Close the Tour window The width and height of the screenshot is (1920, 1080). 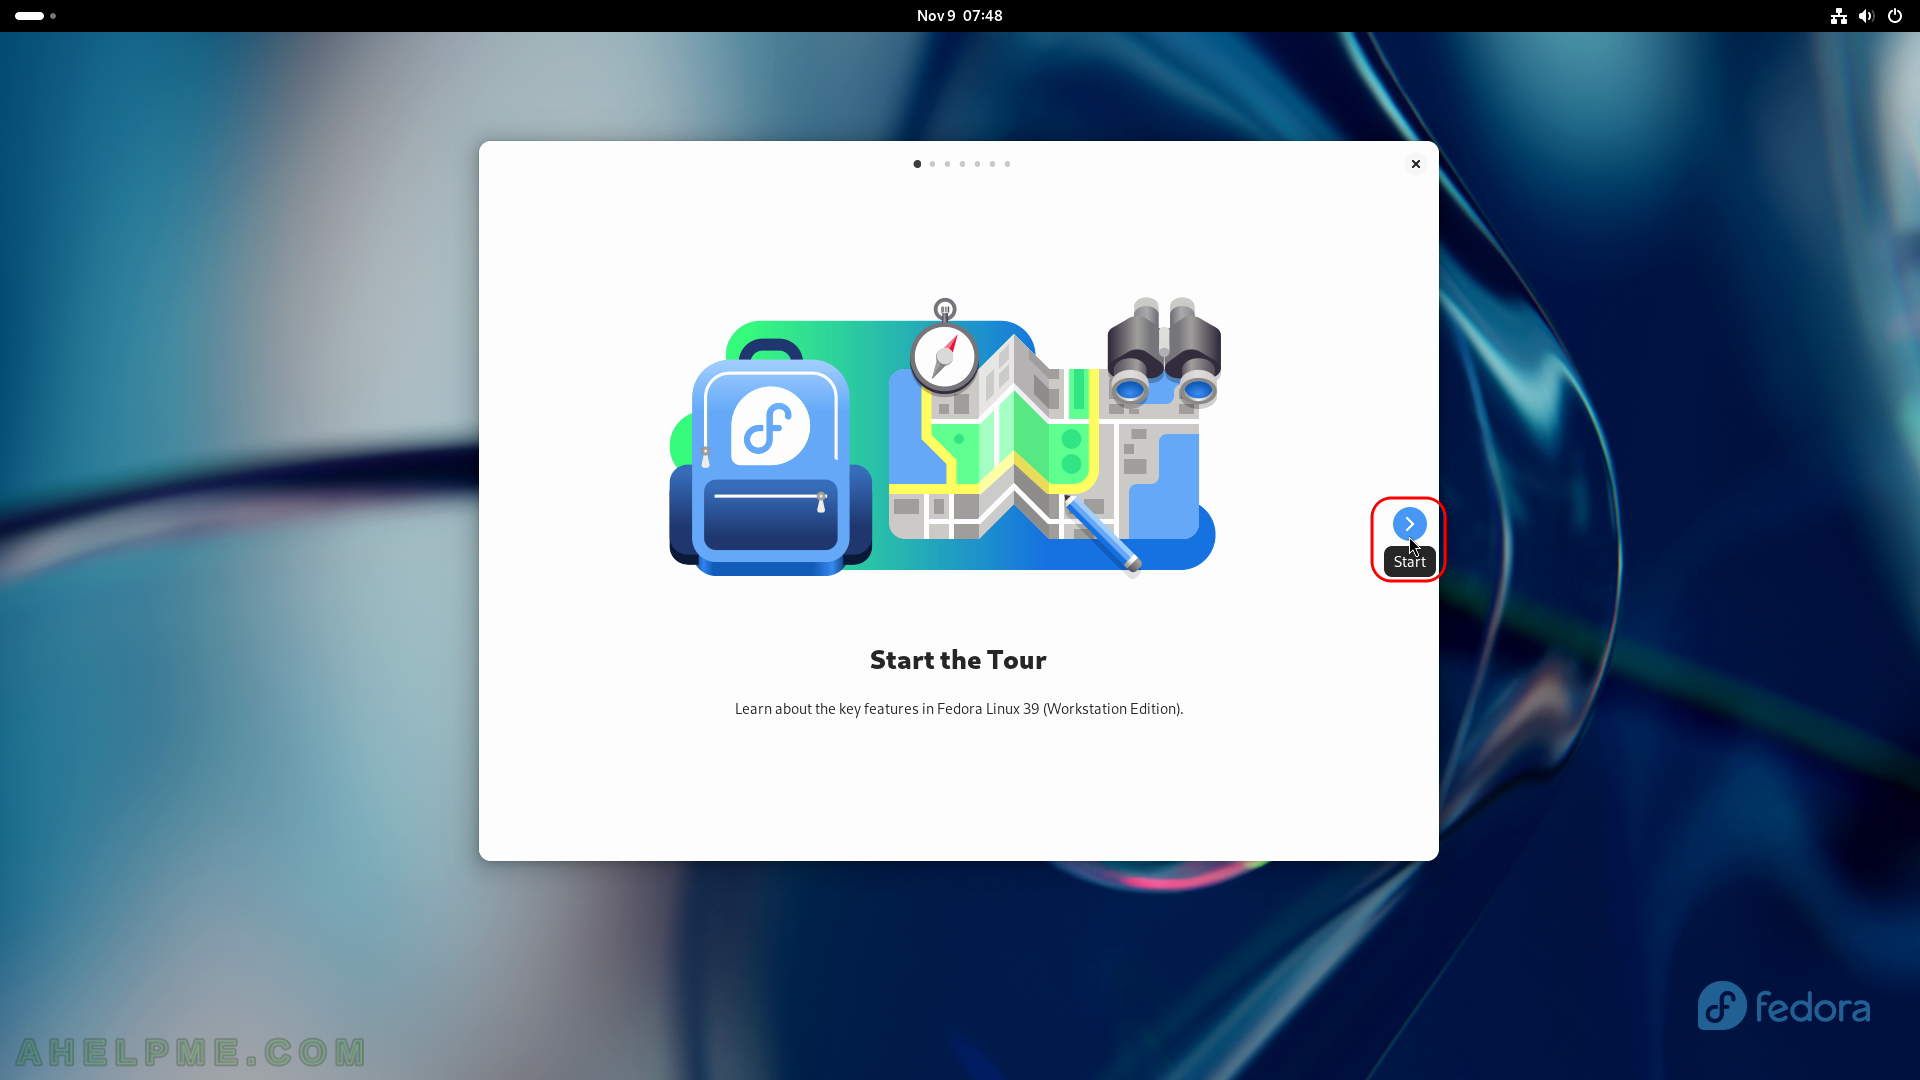[1415, 164]
